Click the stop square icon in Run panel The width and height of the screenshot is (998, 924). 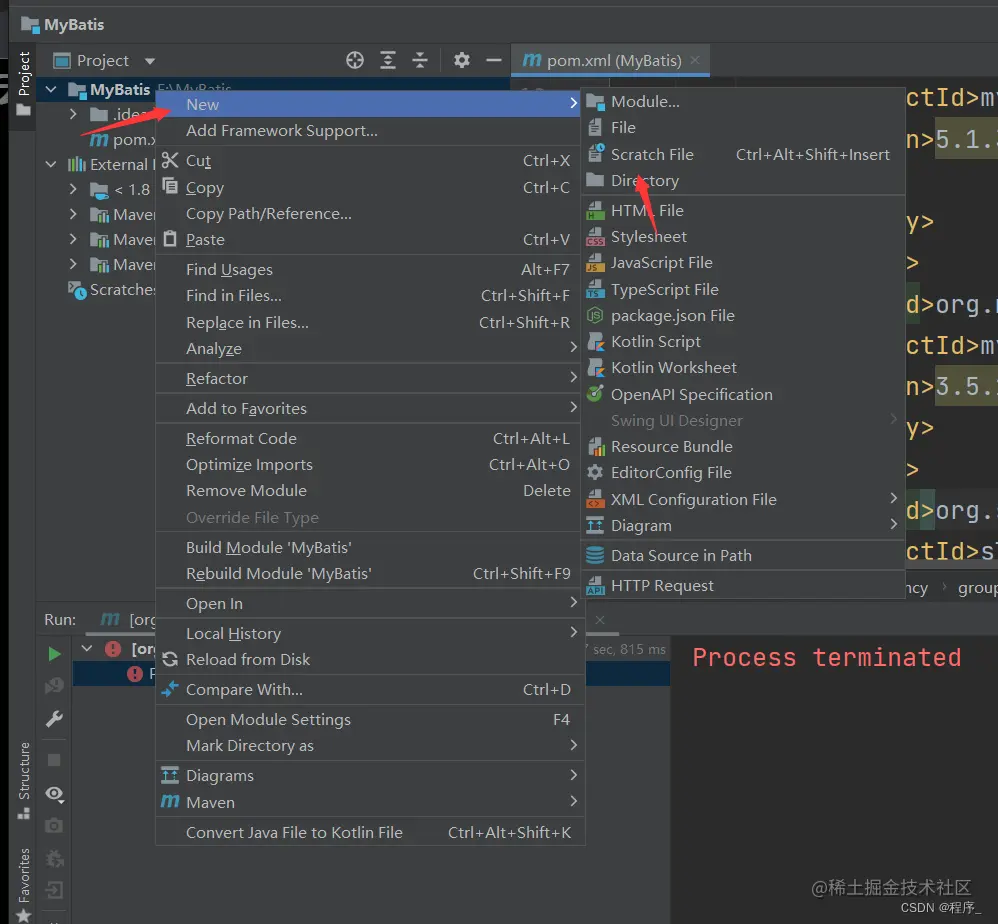[x=54, y=760]
